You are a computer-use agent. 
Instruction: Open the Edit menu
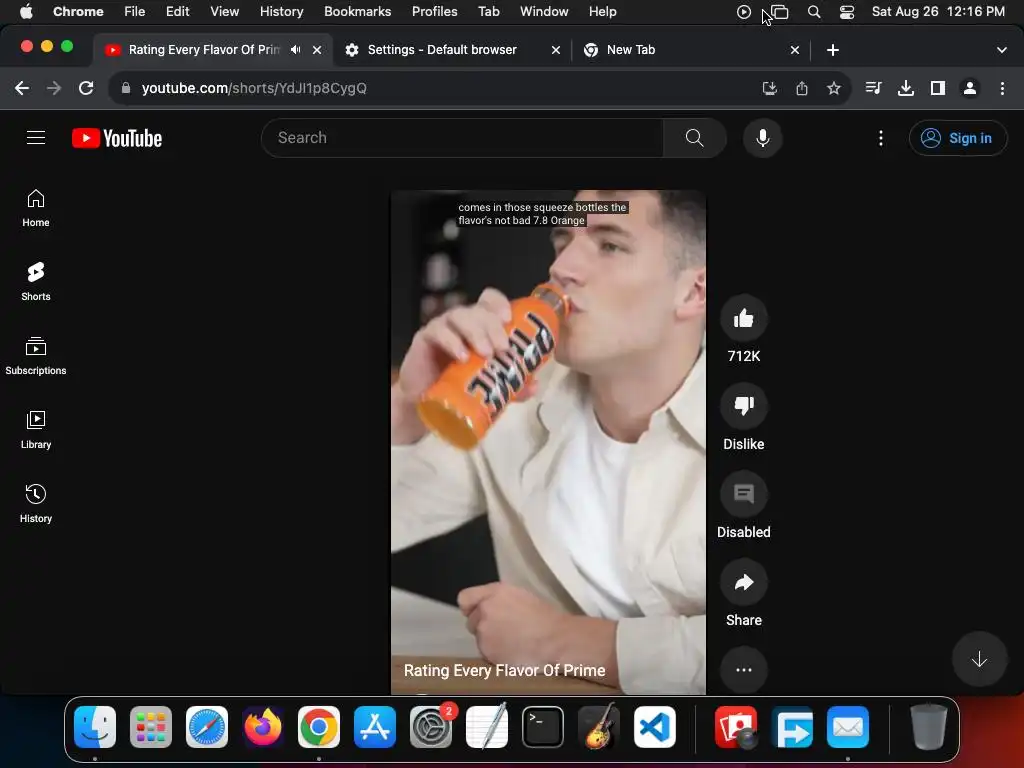click(x=177, y=12)
